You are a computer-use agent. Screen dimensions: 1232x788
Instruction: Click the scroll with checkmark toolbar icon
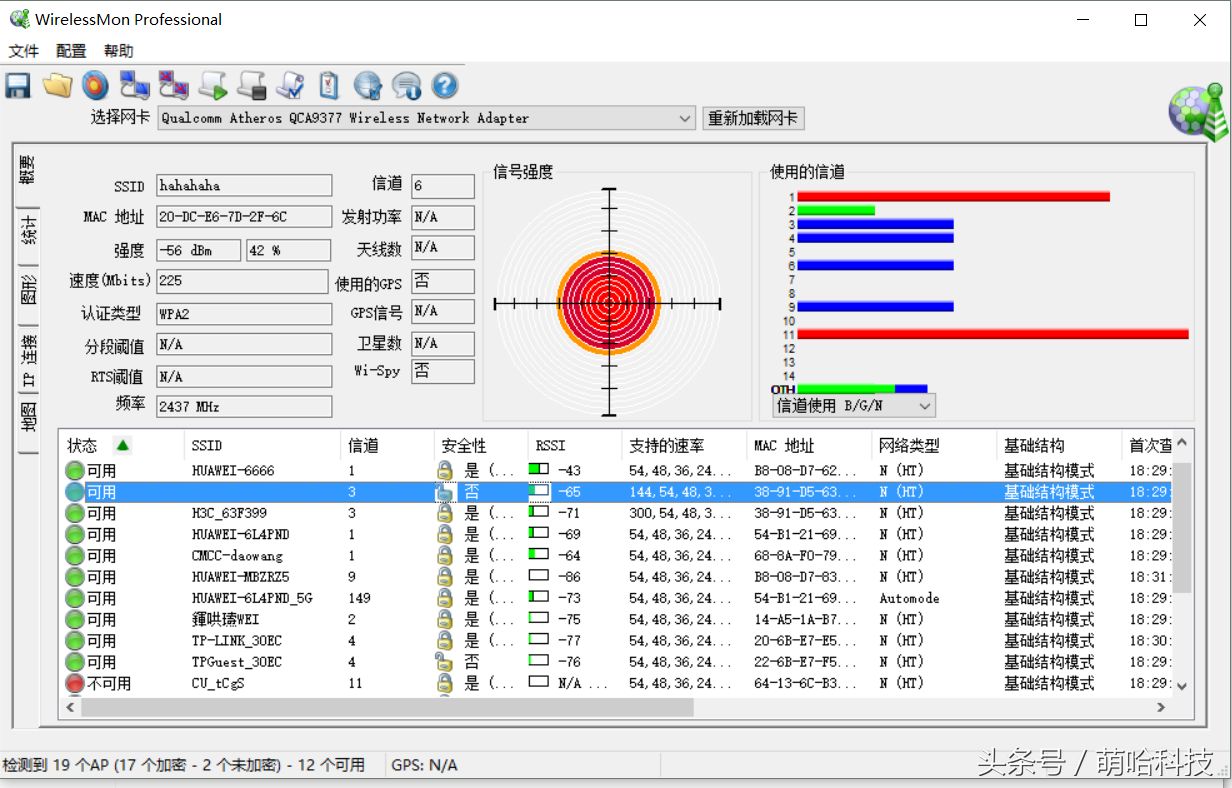click(x=290, y=86)
